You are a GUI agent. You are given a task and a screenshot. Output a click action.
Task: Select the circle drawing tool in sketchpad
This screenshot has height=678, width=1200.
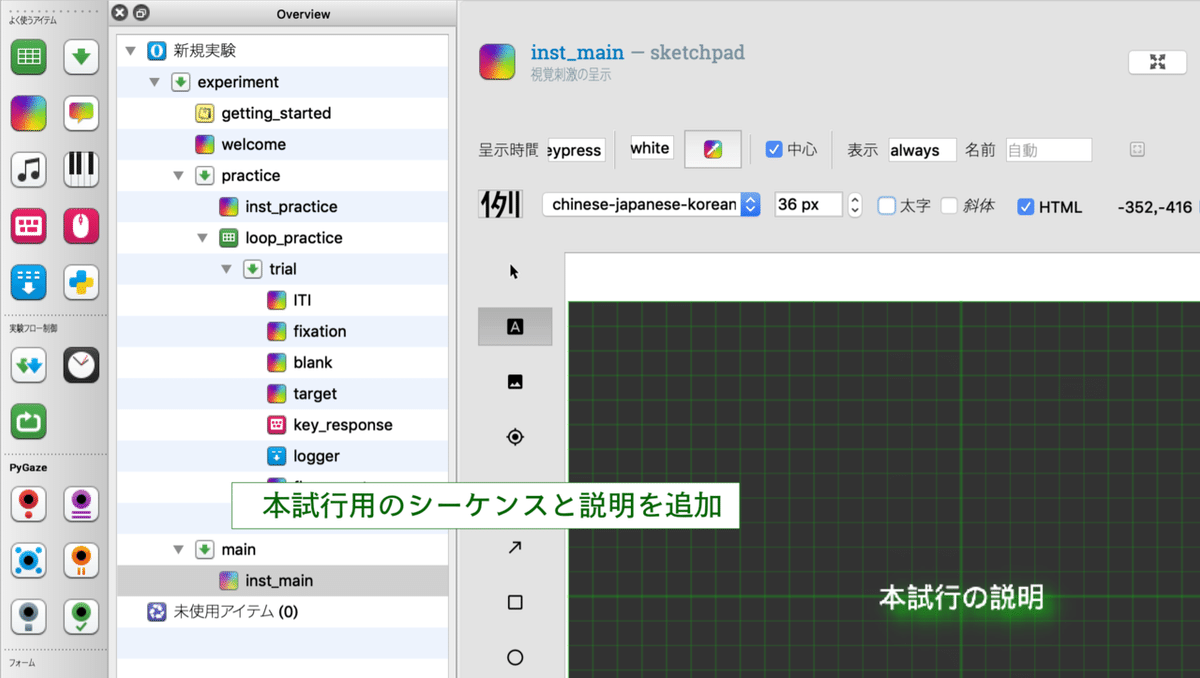[515, 657]
